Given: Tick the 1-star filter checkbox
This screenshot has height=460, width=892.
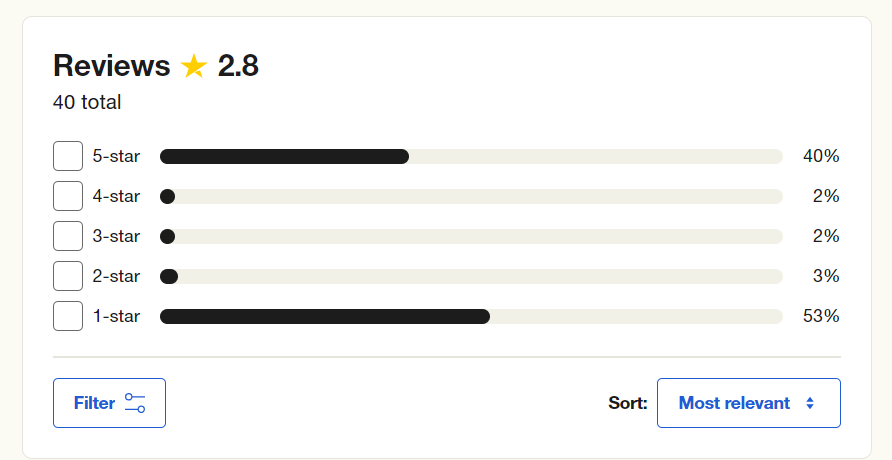Looking at the screenshot, I should coord(68,316).
